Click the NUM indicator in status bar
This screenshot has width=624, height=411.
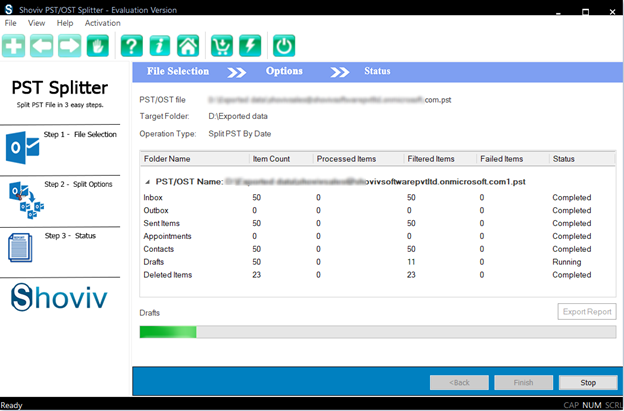tap(592, 405)
